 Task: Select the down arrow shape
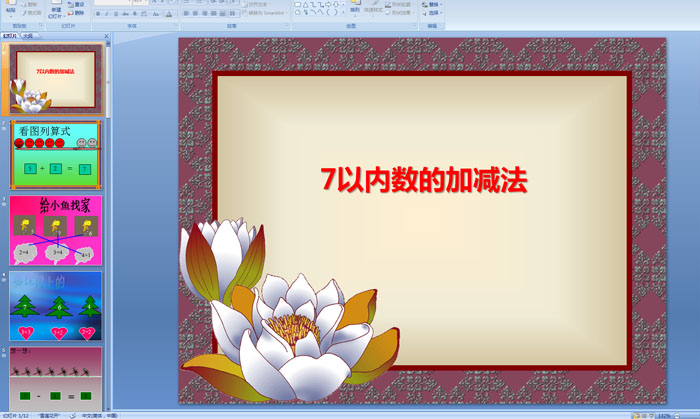[x=336, y=4]
